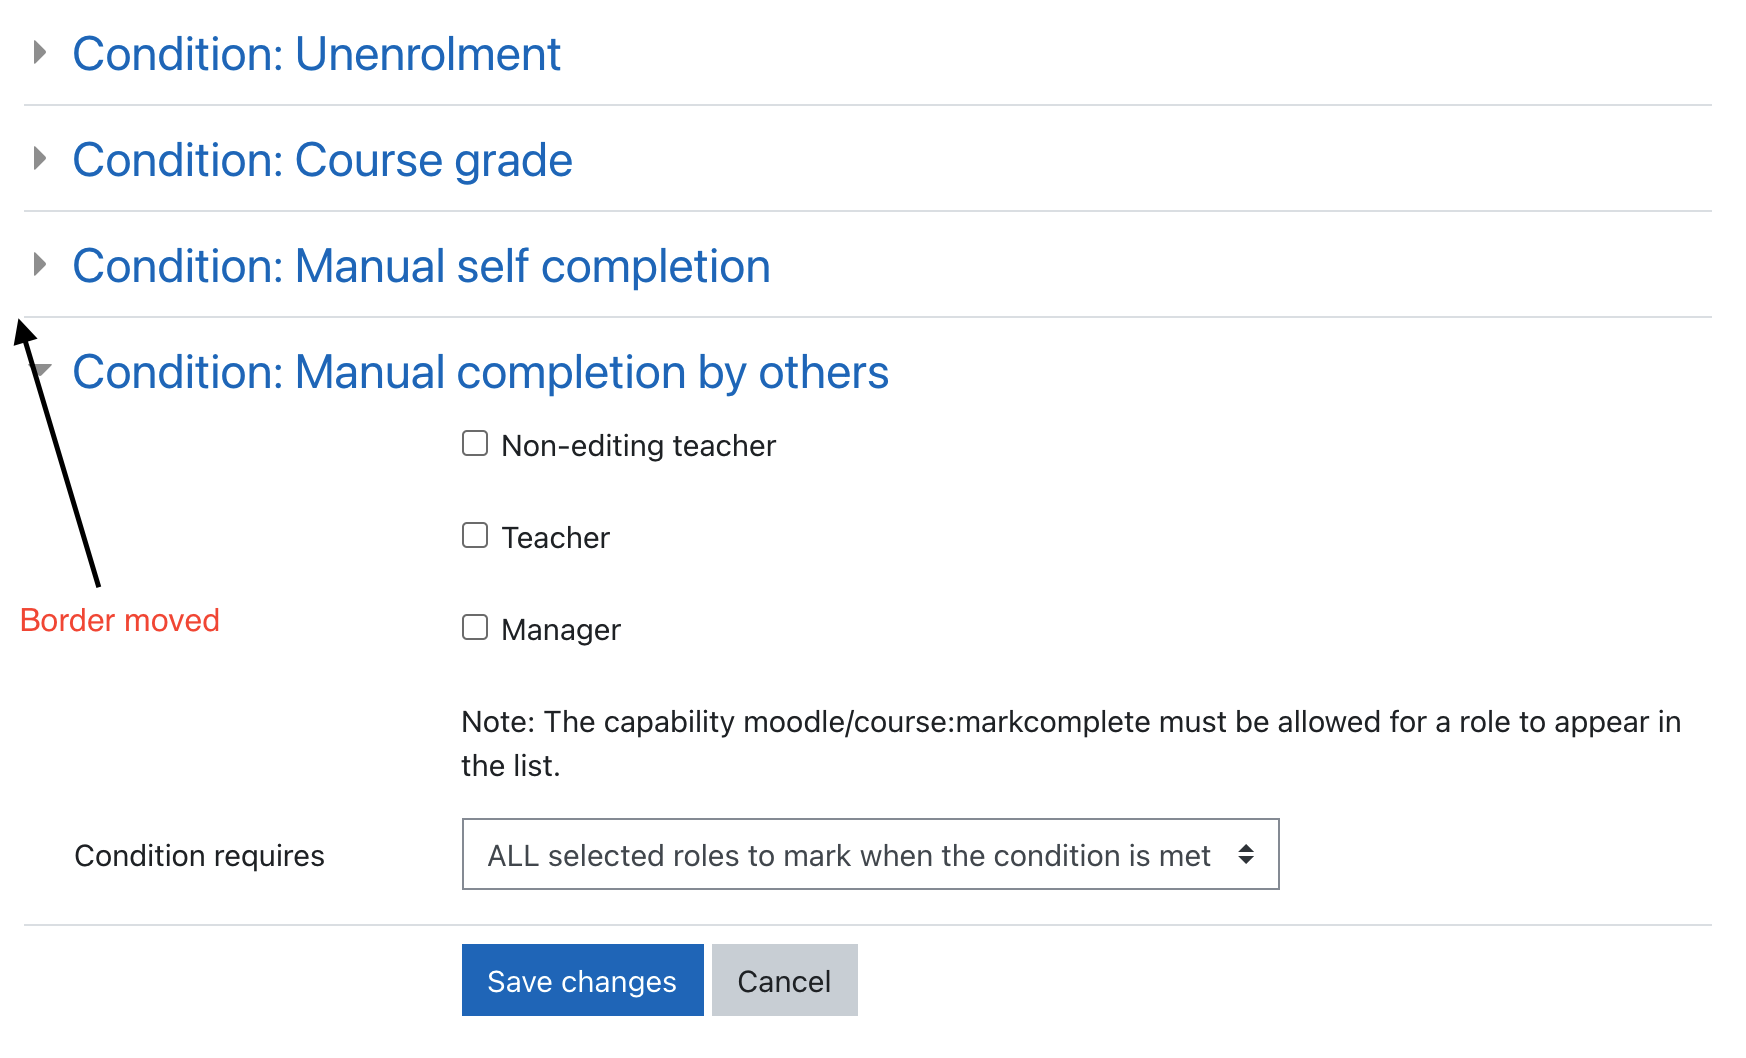Click the Manual completion by others heading
The image size is (1746, 1058).
coord(480,372)
